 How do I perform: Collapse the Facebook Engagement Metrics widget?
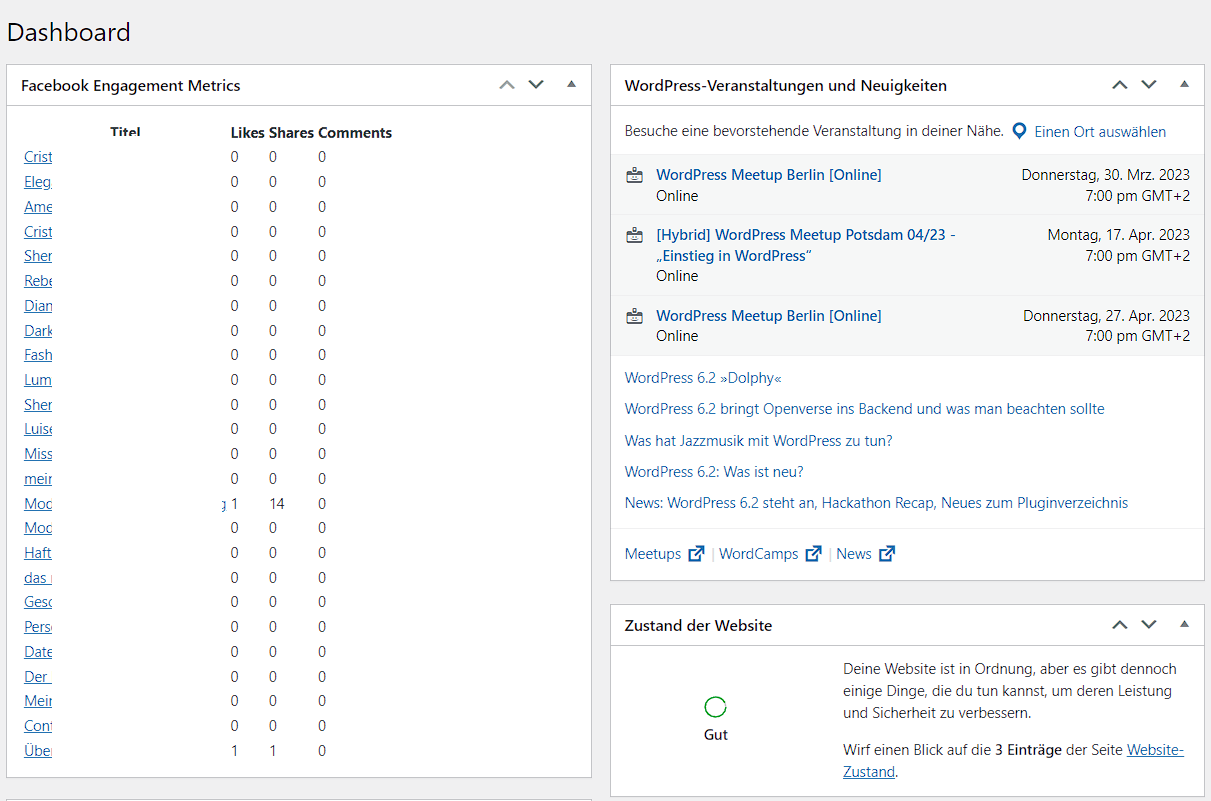click(x=571, y=85)
